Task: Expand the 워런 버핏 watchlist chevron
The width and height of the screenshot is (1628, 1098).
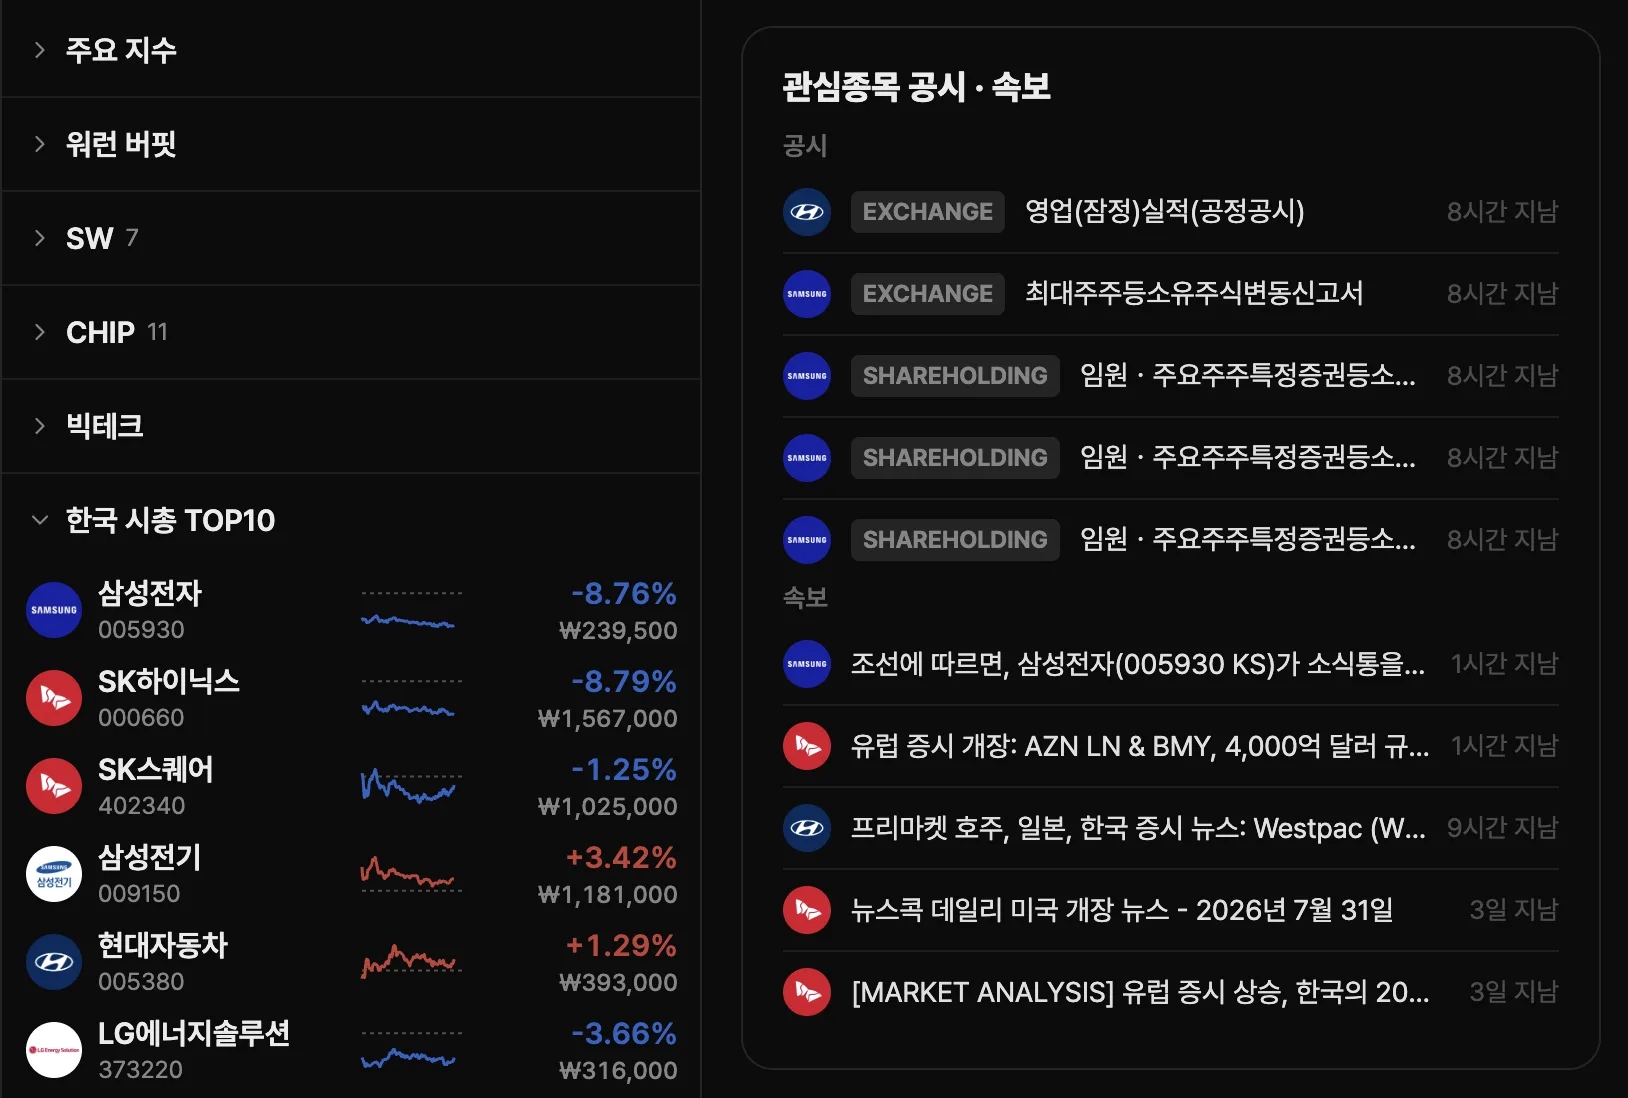Action: 40,144
